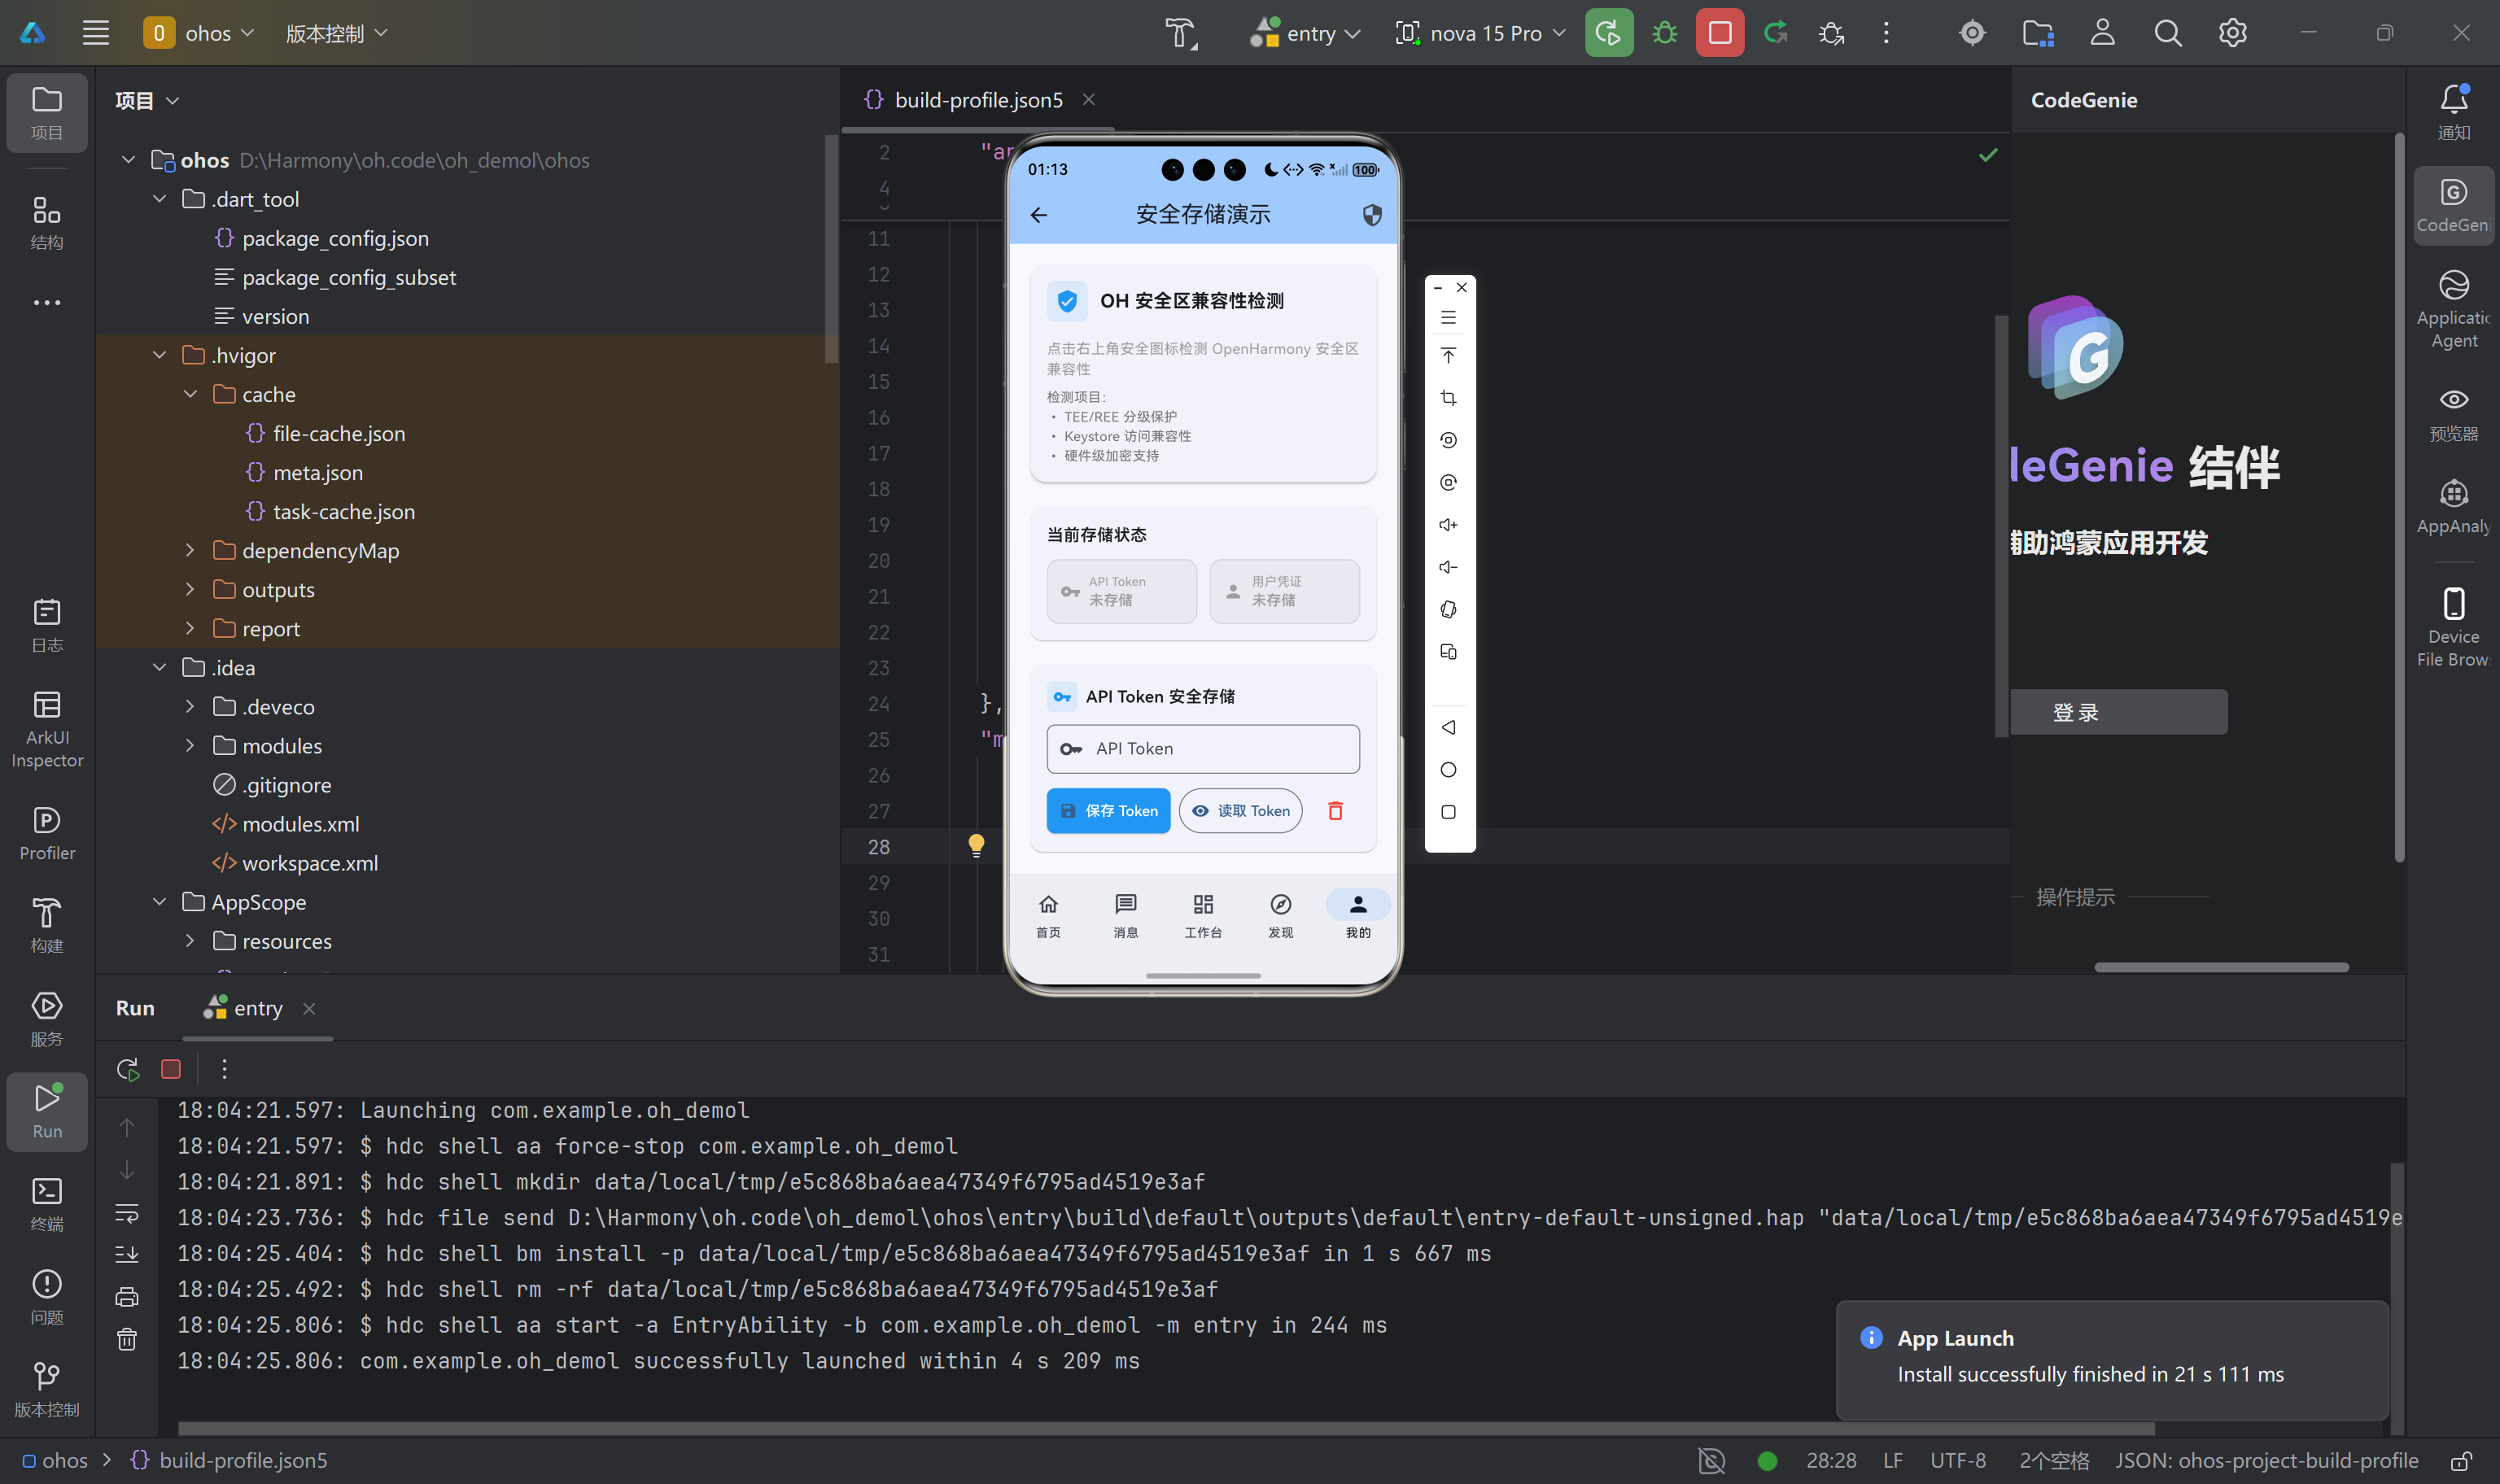Collapse the .hvigor folder
The image size is (2500, 1484).
click(x=159, y=355)
